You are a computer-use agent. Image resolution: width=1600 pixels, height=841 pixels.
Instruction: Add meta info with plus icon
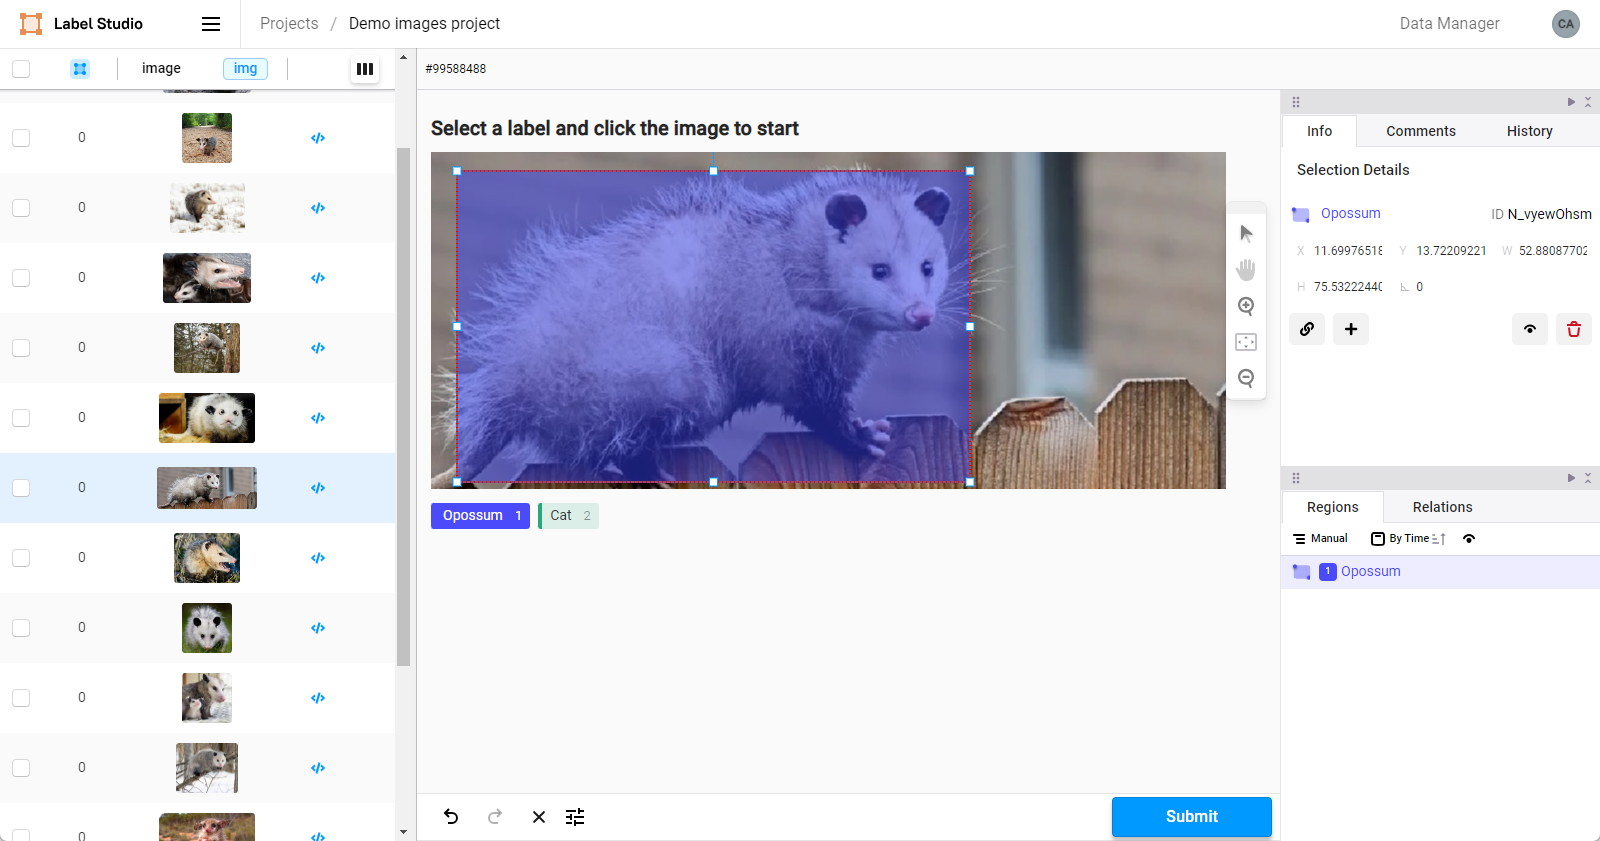[x=1351, y=329]
